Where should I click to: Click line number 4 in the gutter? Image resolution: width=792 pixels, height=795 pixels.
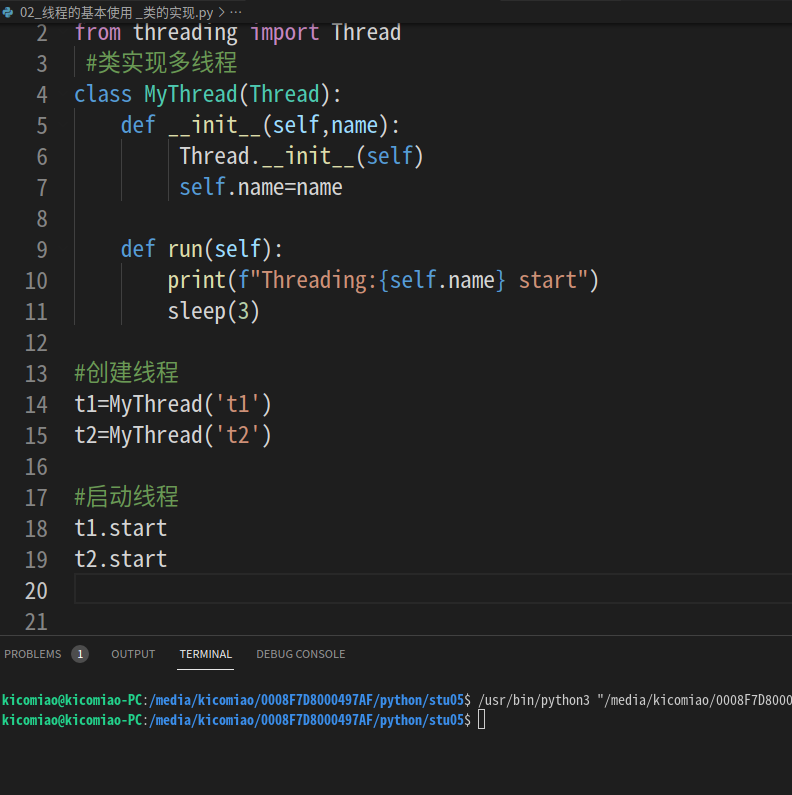tap(42, 95)
